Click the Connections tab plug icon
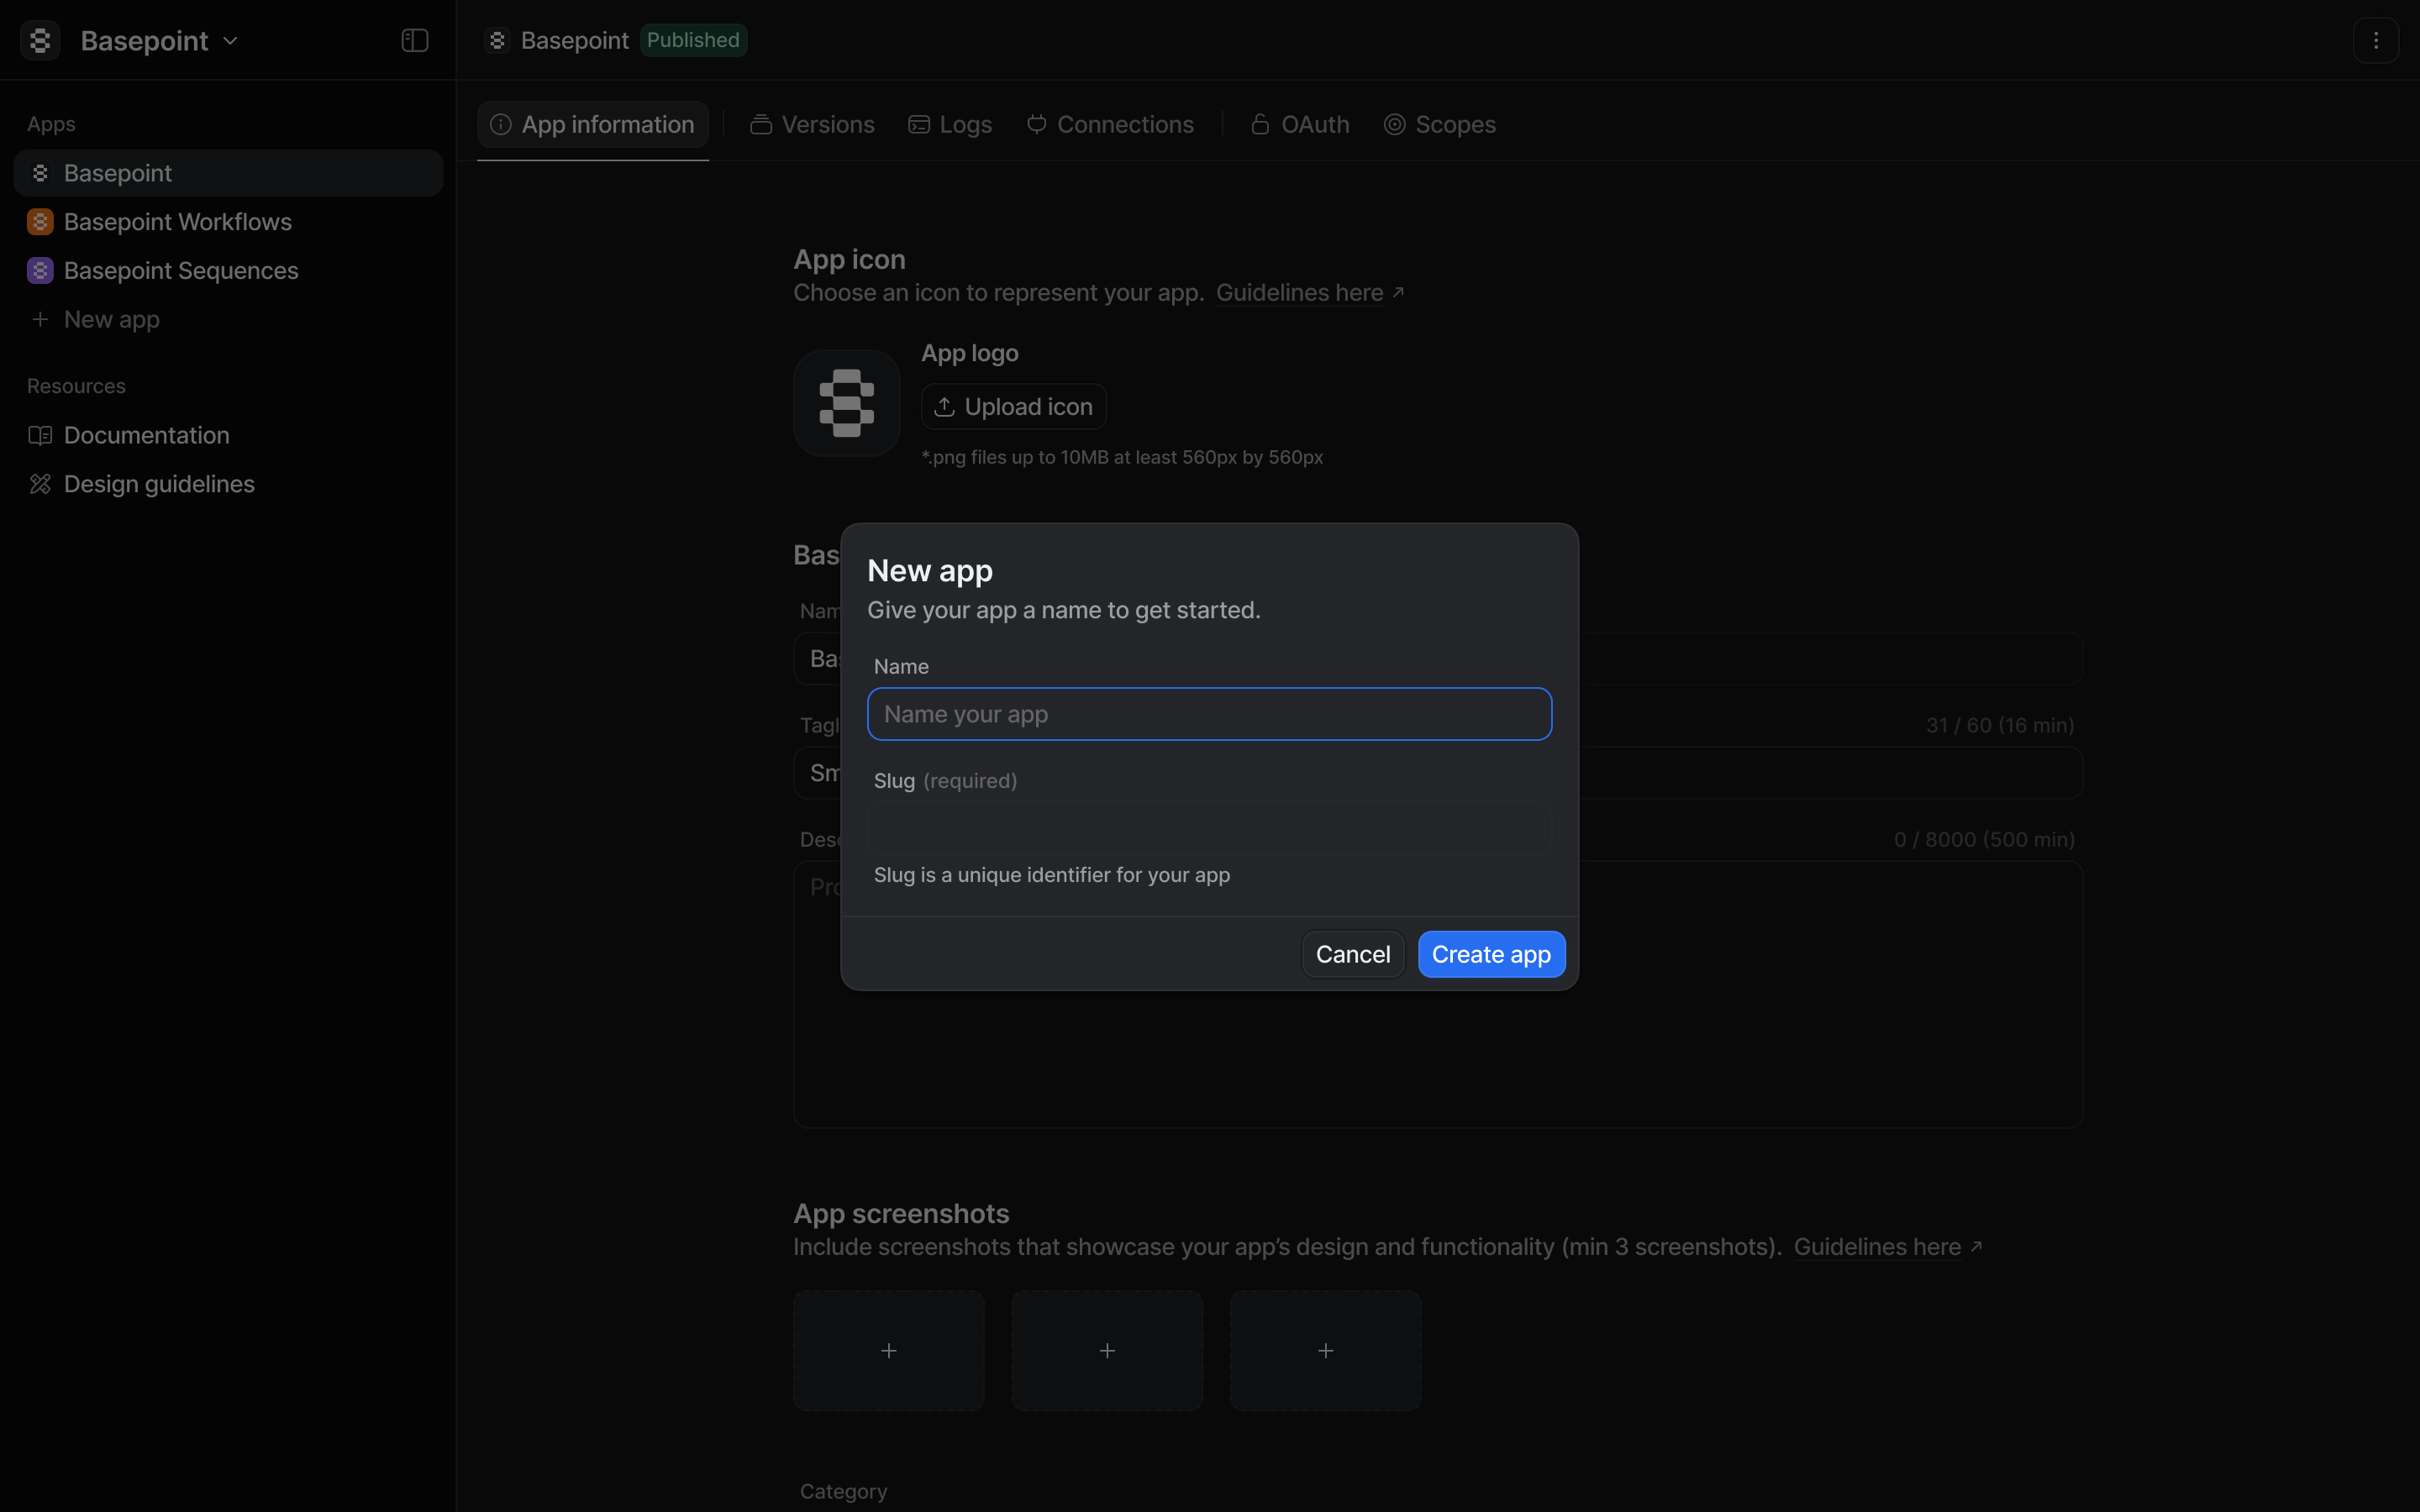The height and width of the screenshot is (1512, 2420). (1037, 124)
